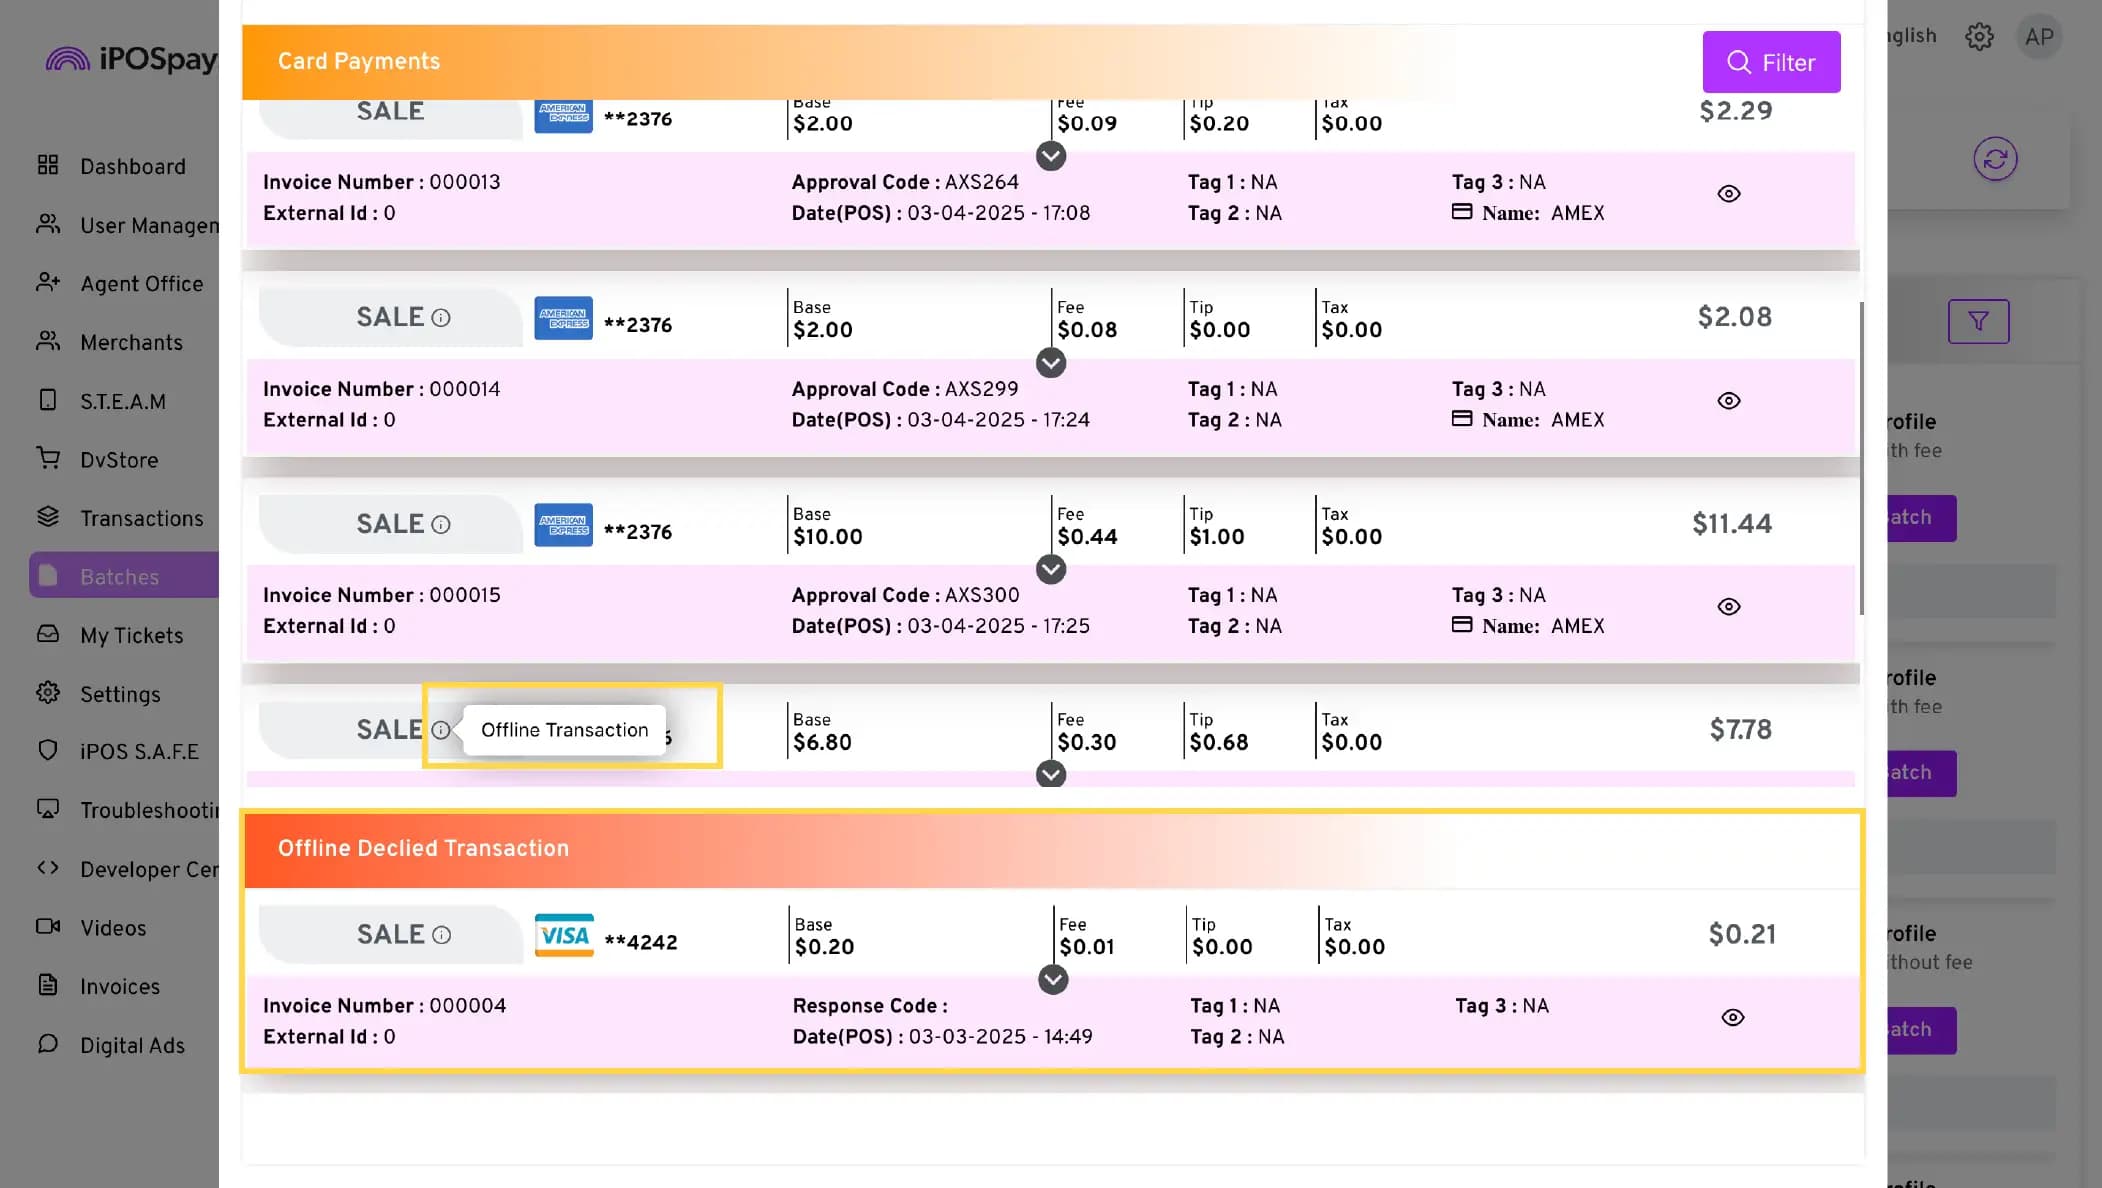View details of invoice 000014 eye icon
Viewport: 2102px width, 1188px height.
[1729, 401]
